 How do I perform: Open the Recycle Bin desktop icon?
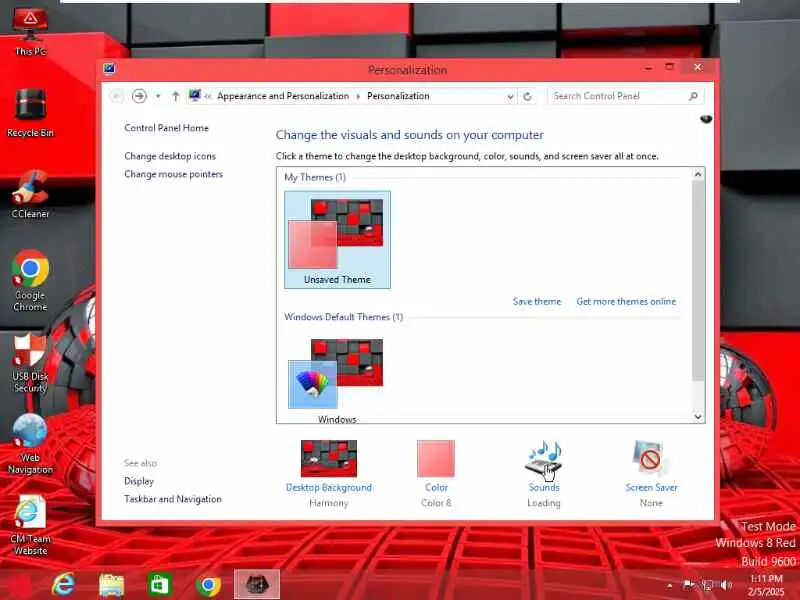30,112
